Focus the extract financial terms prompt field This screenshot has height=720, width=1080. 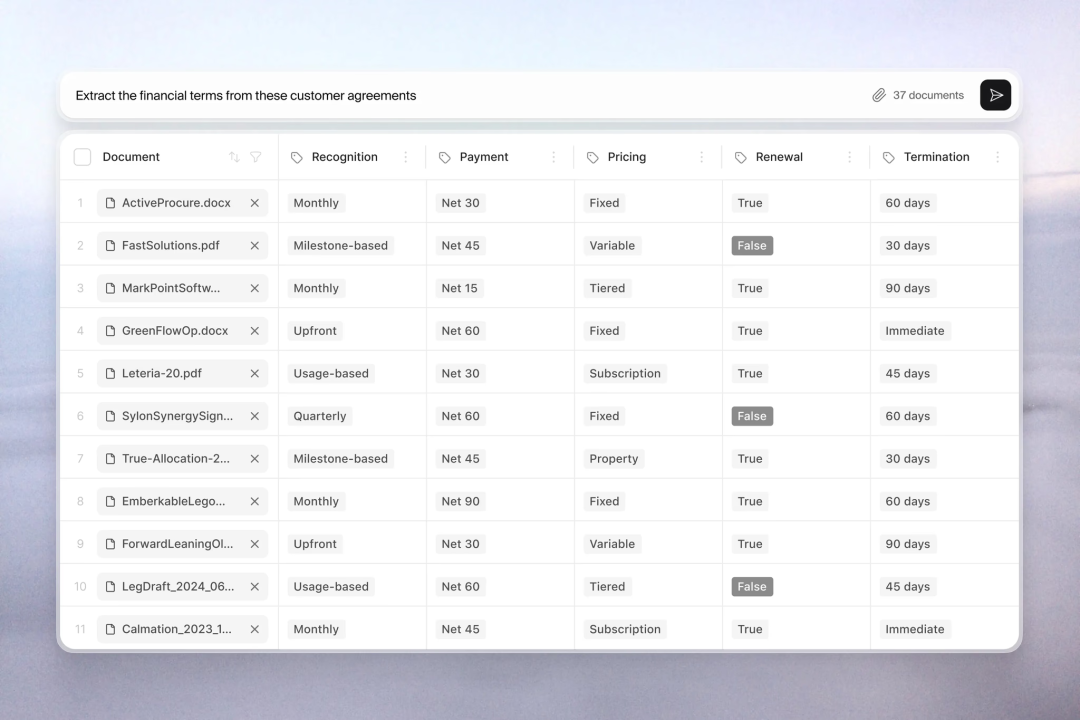(x=468, y=95)
